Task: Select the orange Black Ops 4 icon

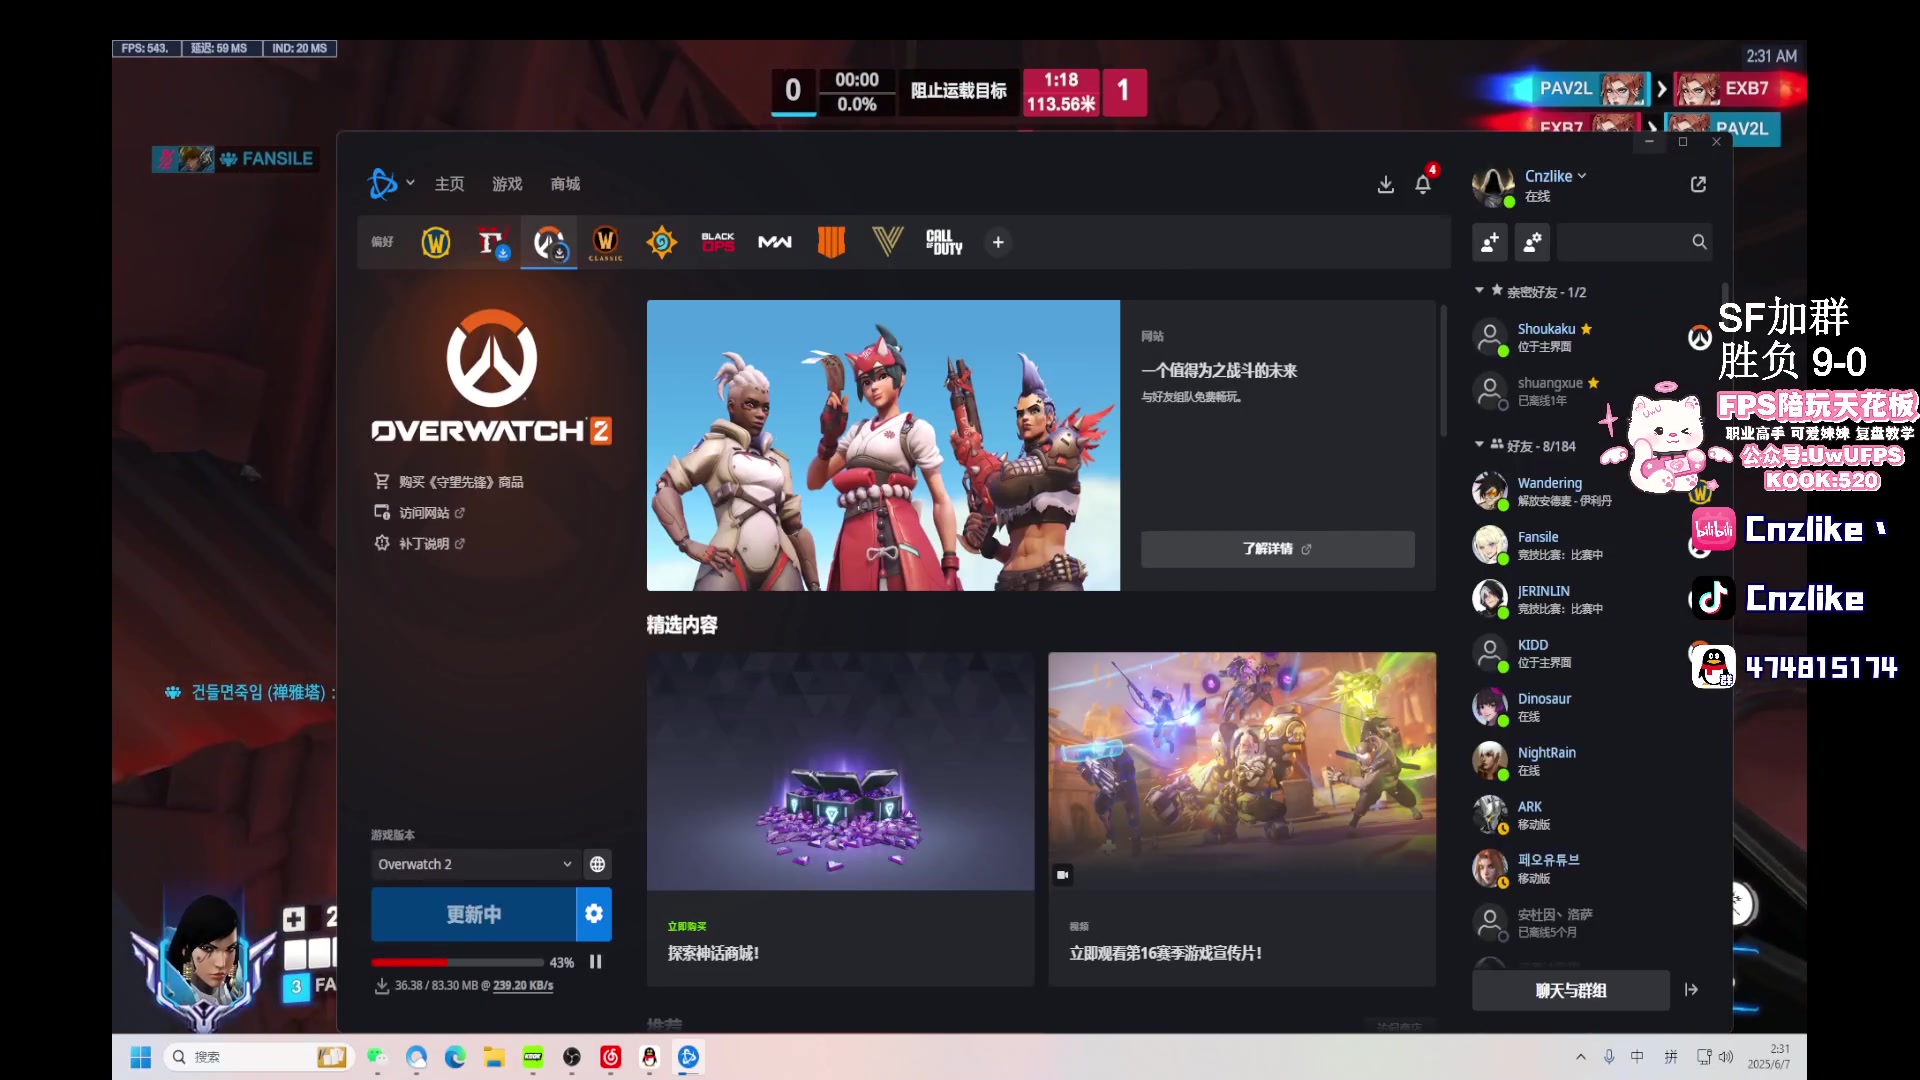Action: tap(831, 242)
